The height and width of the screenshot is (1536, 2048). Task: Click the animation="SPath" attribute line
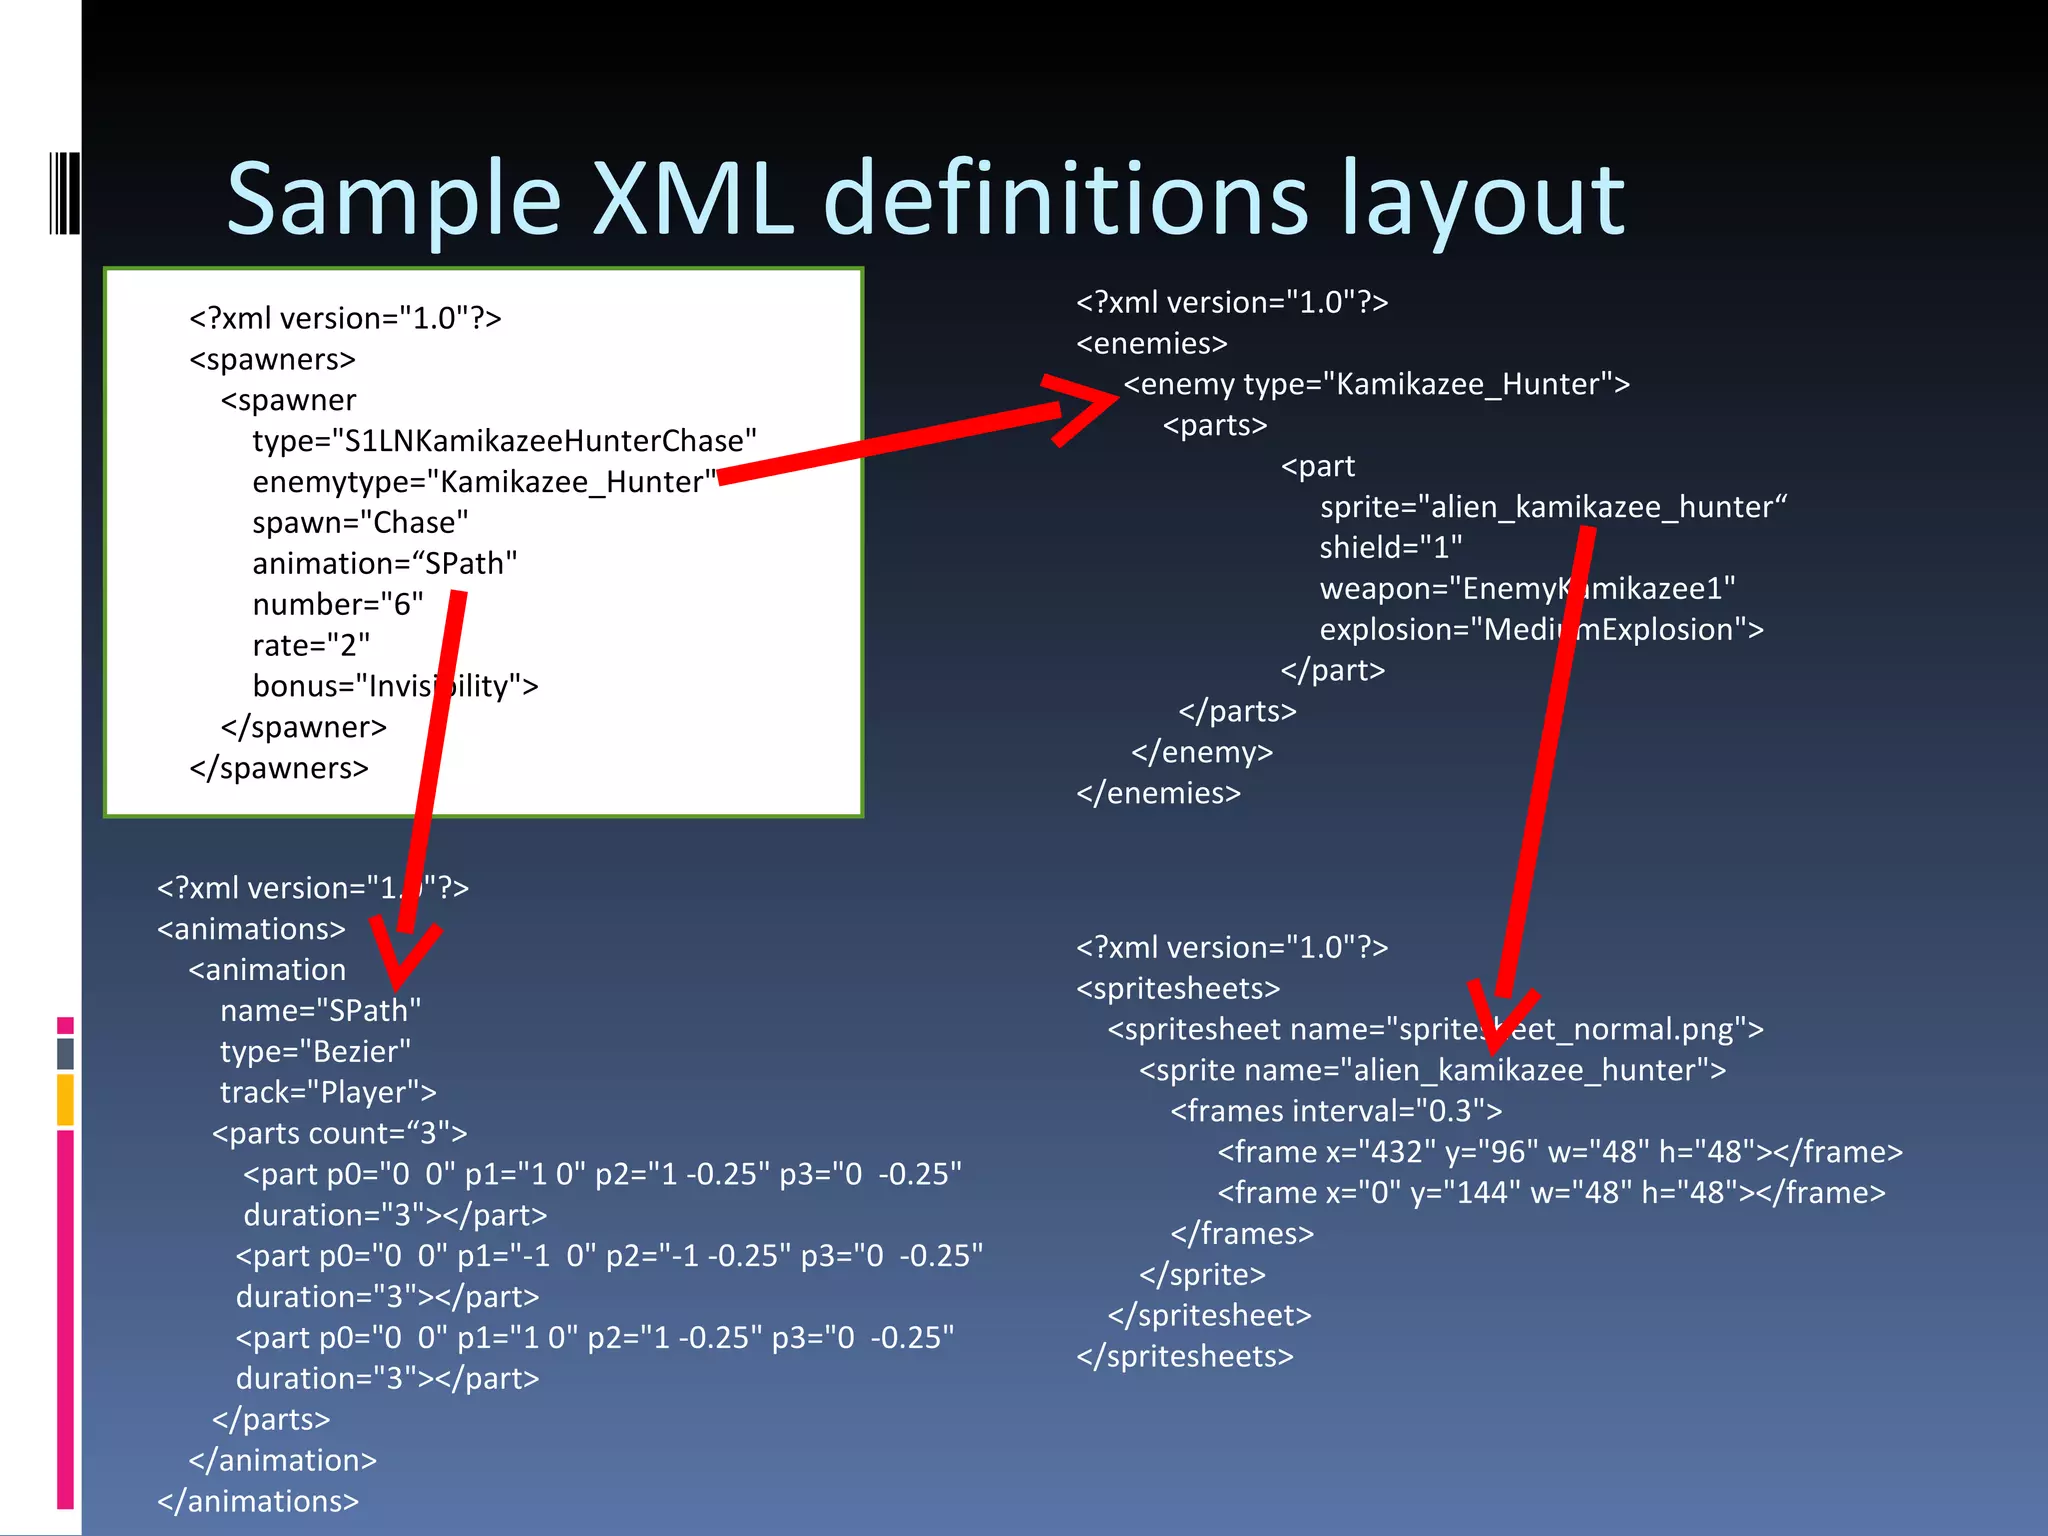coord(385,564)
